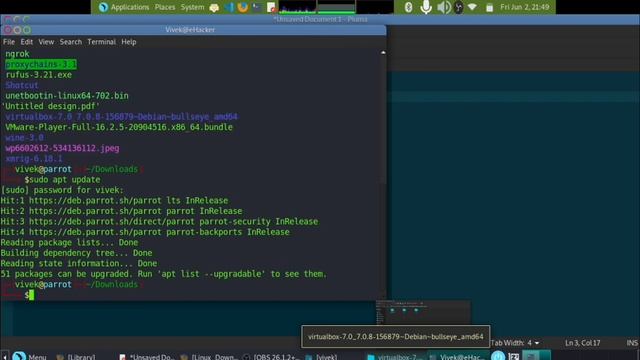
Task: Click the xmrig-6.18.1 entry
Action: click(33, 158)
